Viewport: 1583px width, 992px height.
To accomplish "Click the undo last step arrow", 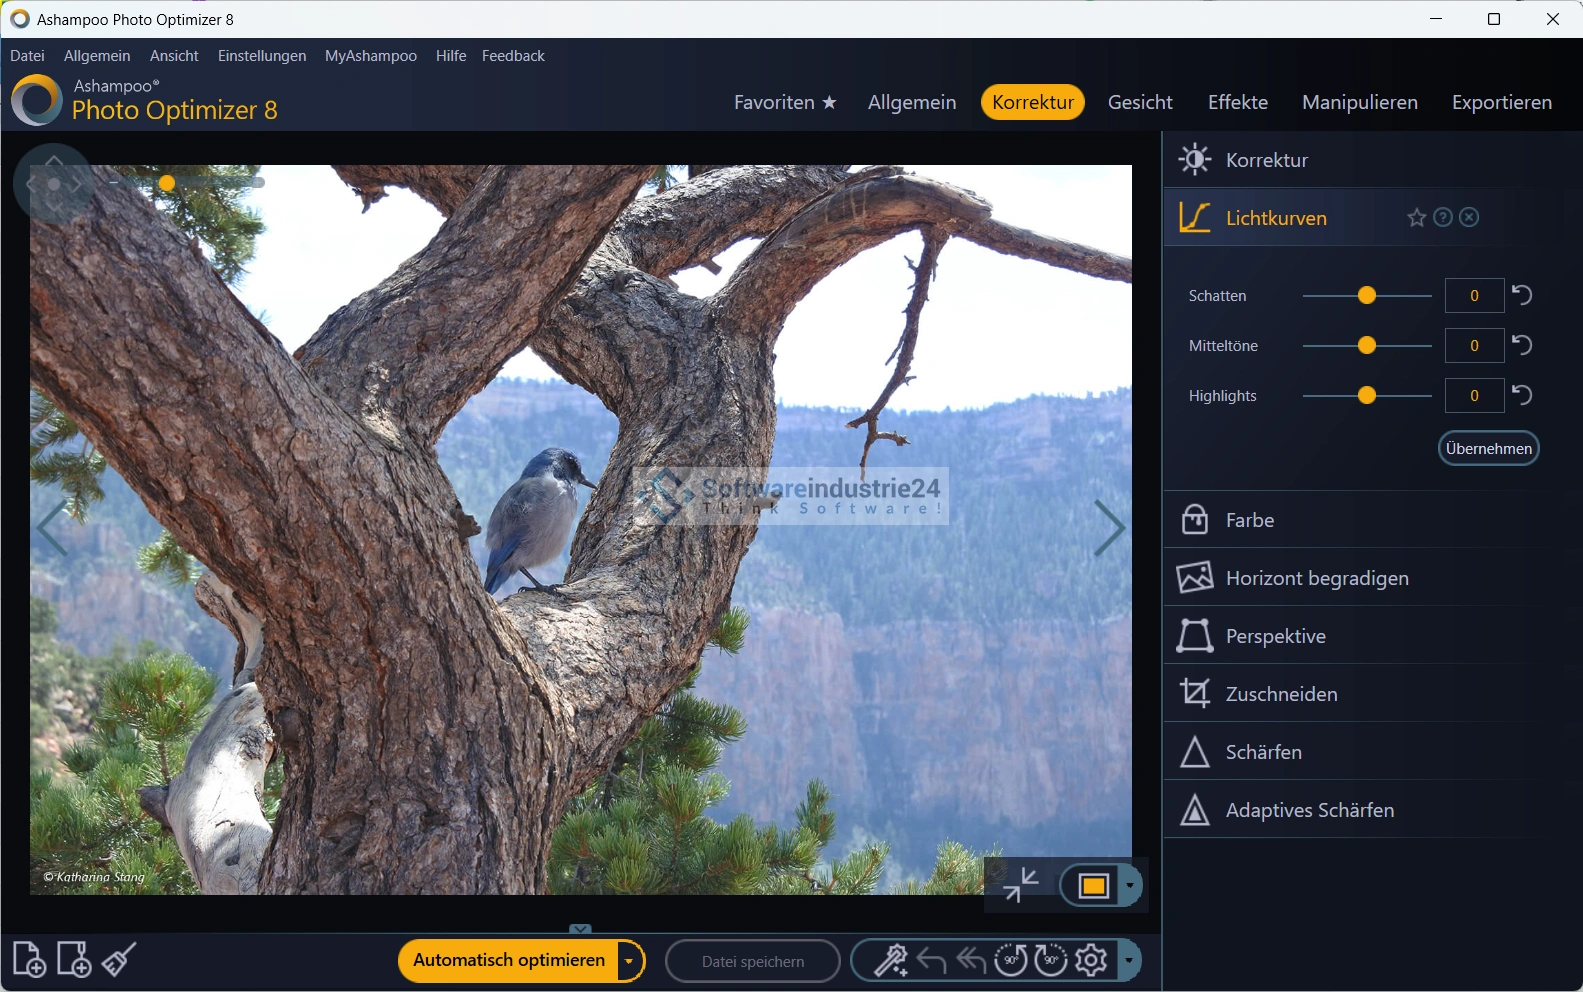I will point(931,960).
